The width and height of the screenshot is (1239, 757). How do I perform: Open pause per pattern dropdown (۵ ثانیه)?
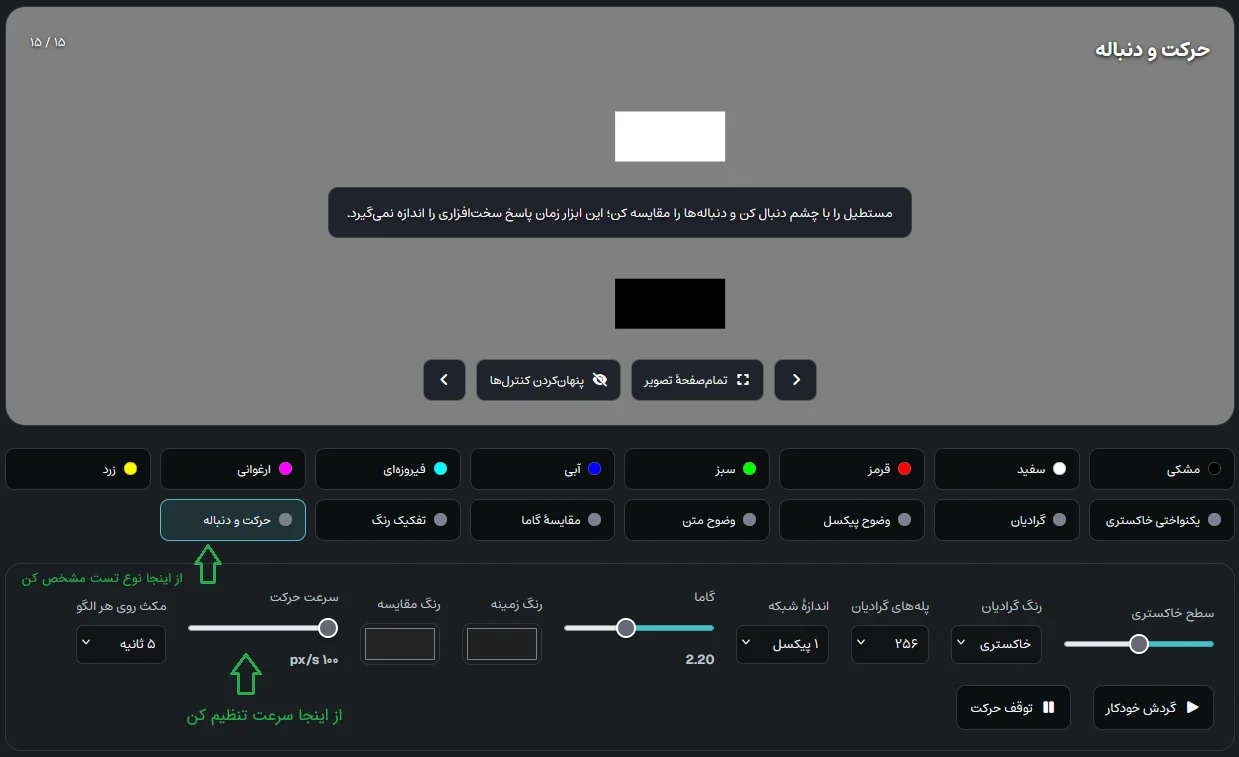(x=121, y=644)
